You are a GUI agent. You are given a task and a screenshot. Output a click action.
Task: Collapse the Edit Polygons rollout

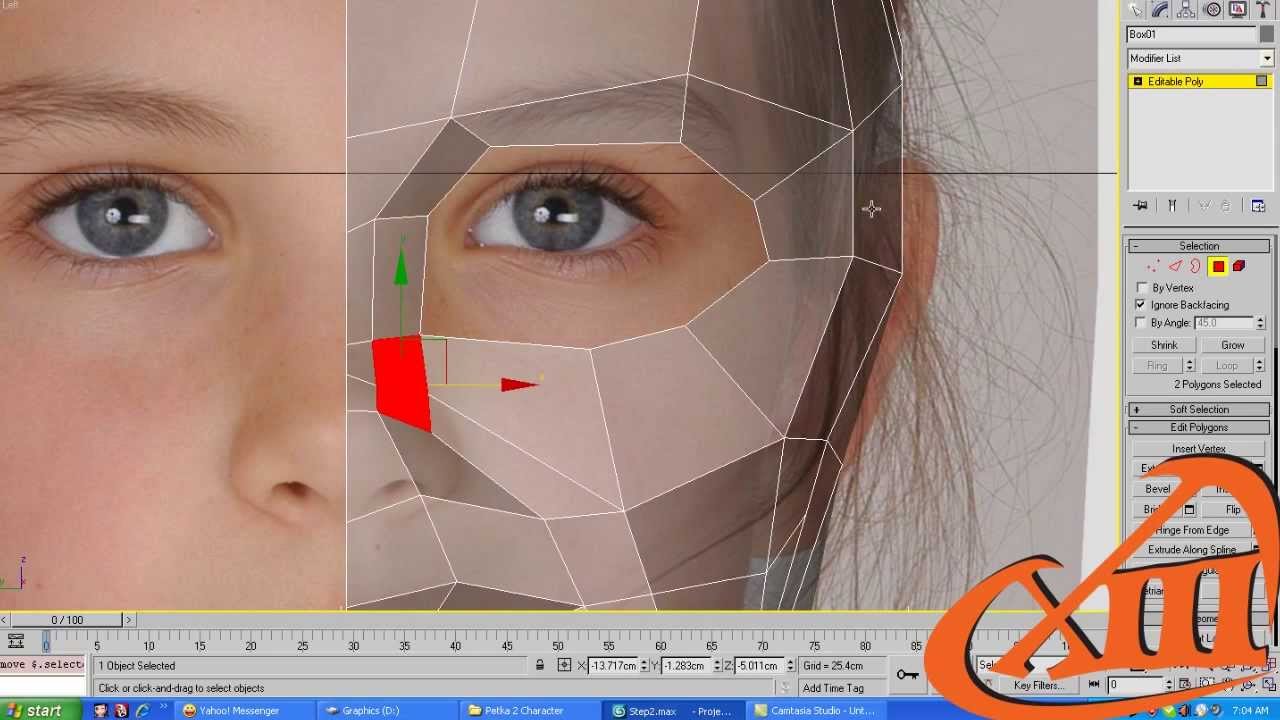(x=1199, y=428)
